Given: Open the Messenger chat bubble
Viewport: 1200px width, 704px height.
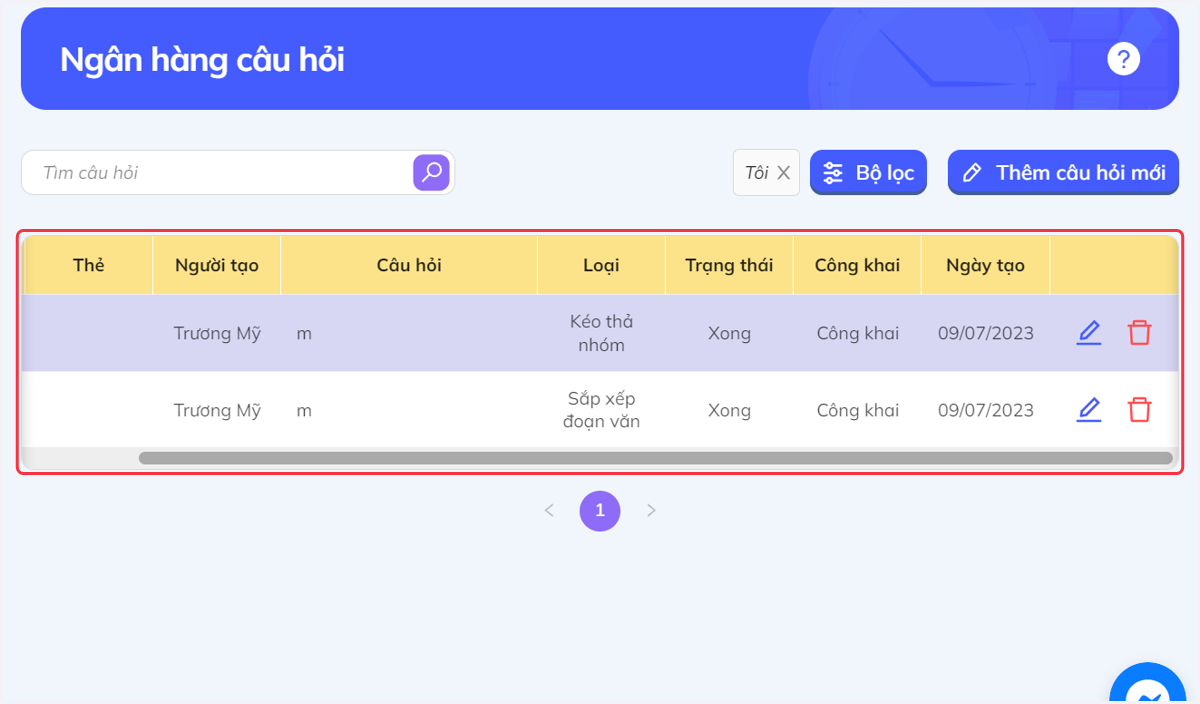Looking at the screenshot, I should [1148, 685].
